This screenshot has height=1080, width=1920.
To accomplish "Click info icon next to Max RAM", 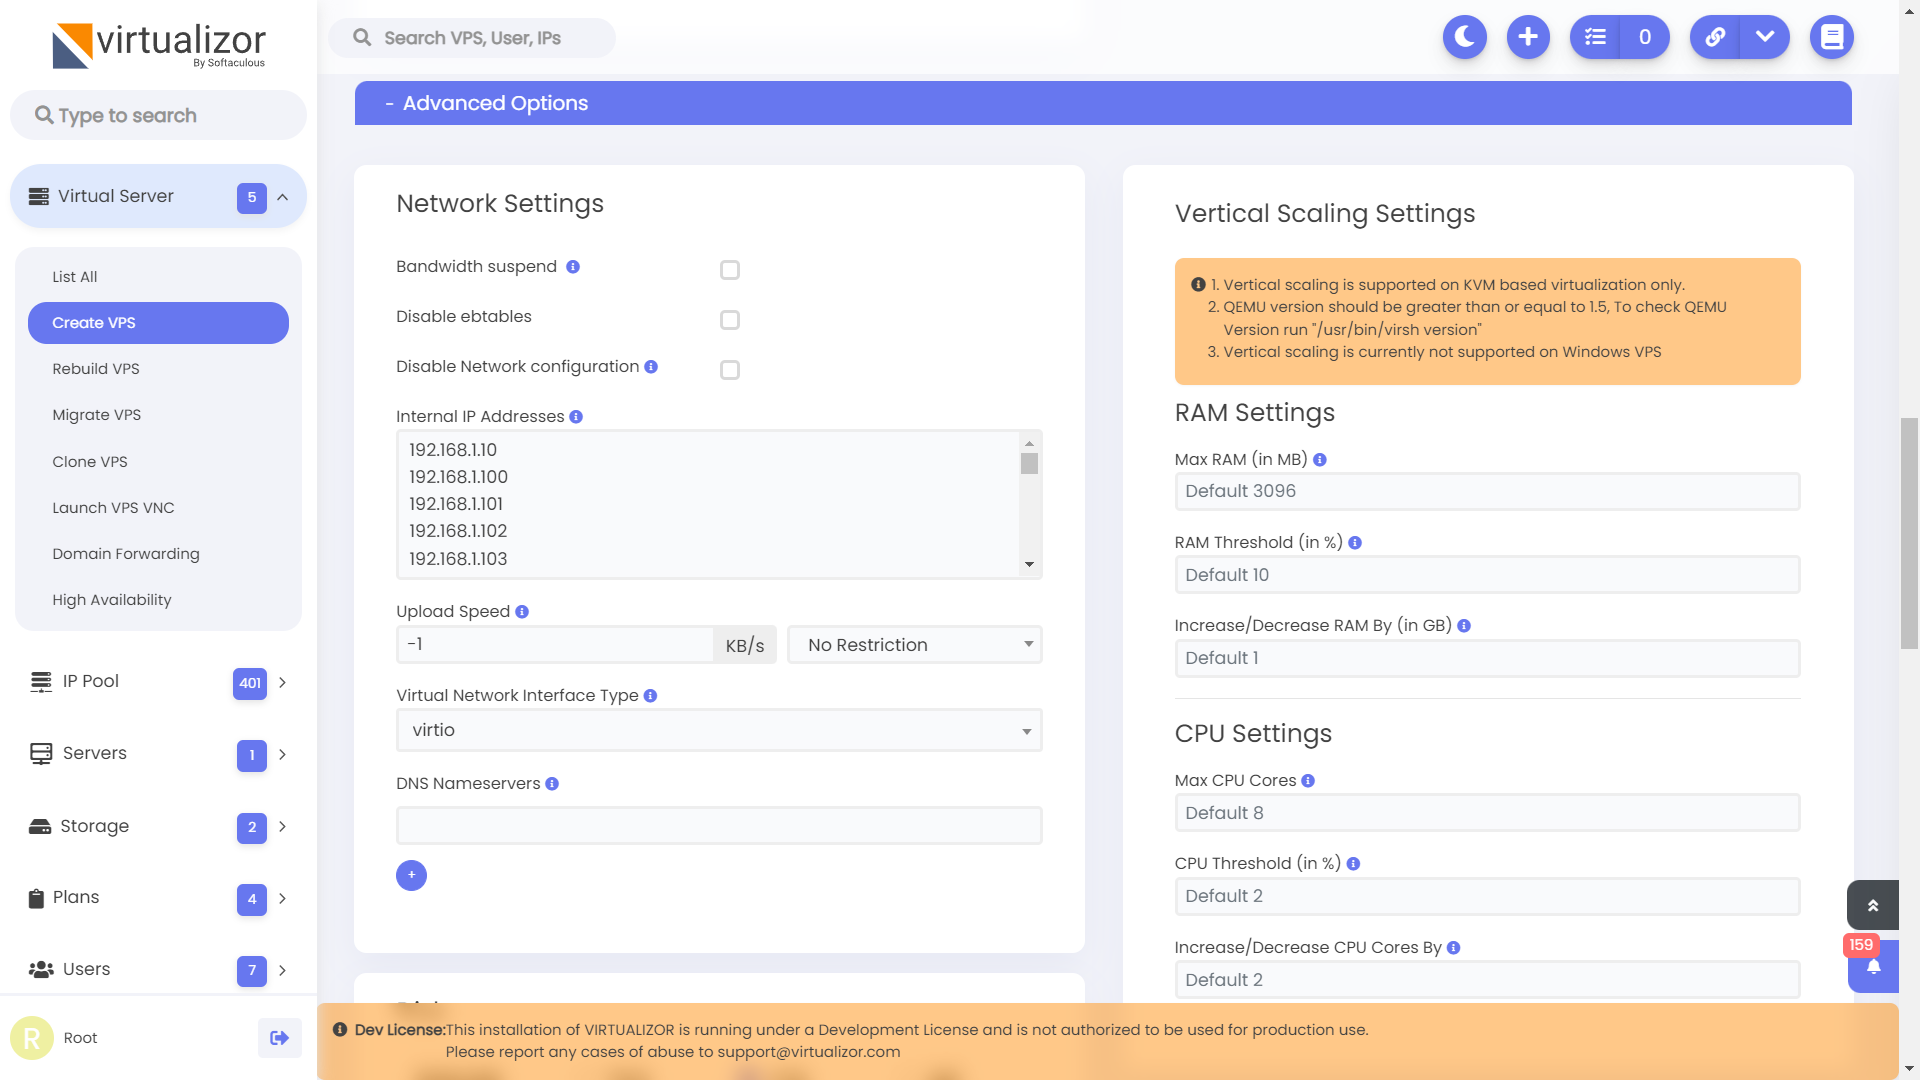I will 1320,460.
